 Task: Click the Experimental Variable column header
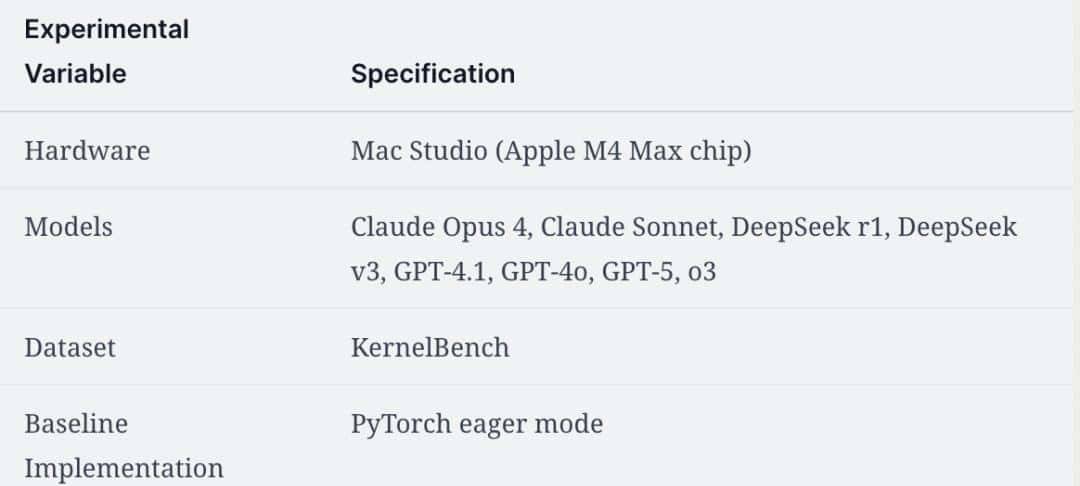106,52
